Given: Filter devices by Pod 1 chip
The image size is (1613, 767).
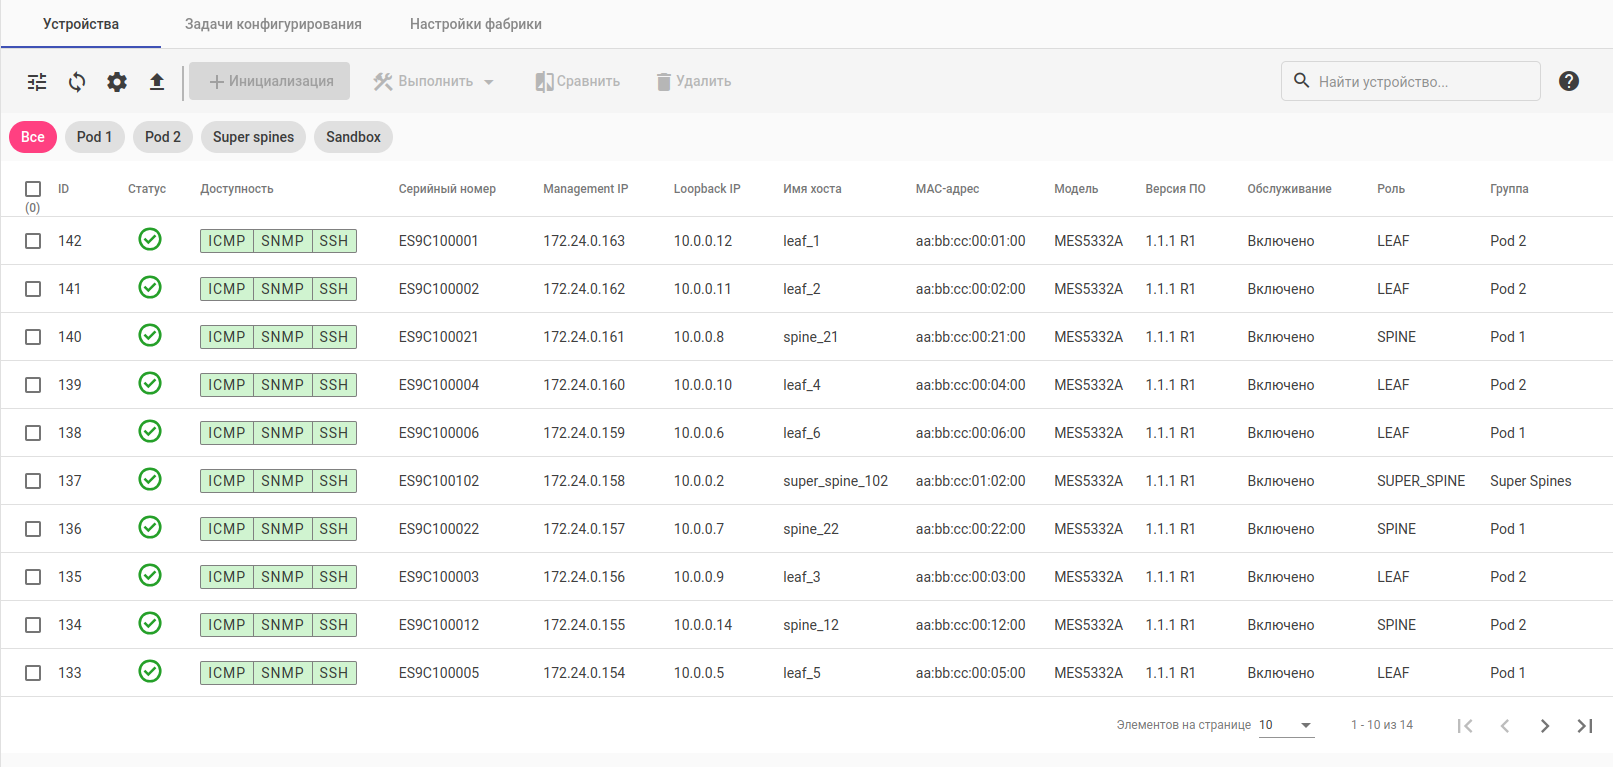Looking at the screenshot, I should click(94, 137).
